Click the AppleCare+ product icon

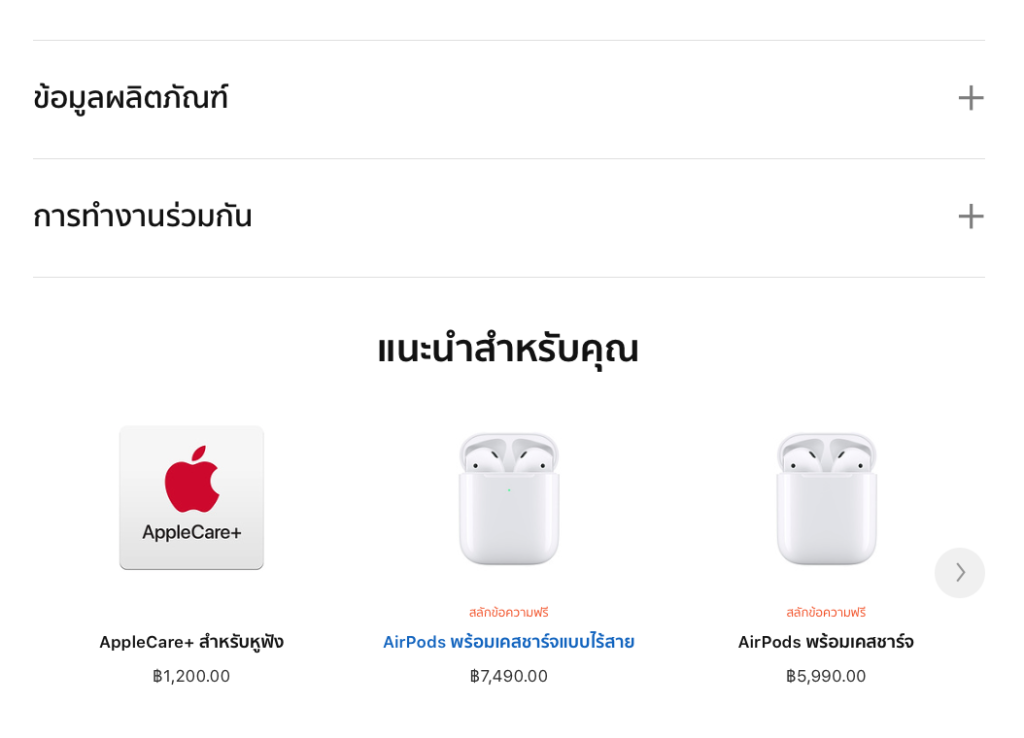(191, 498)
